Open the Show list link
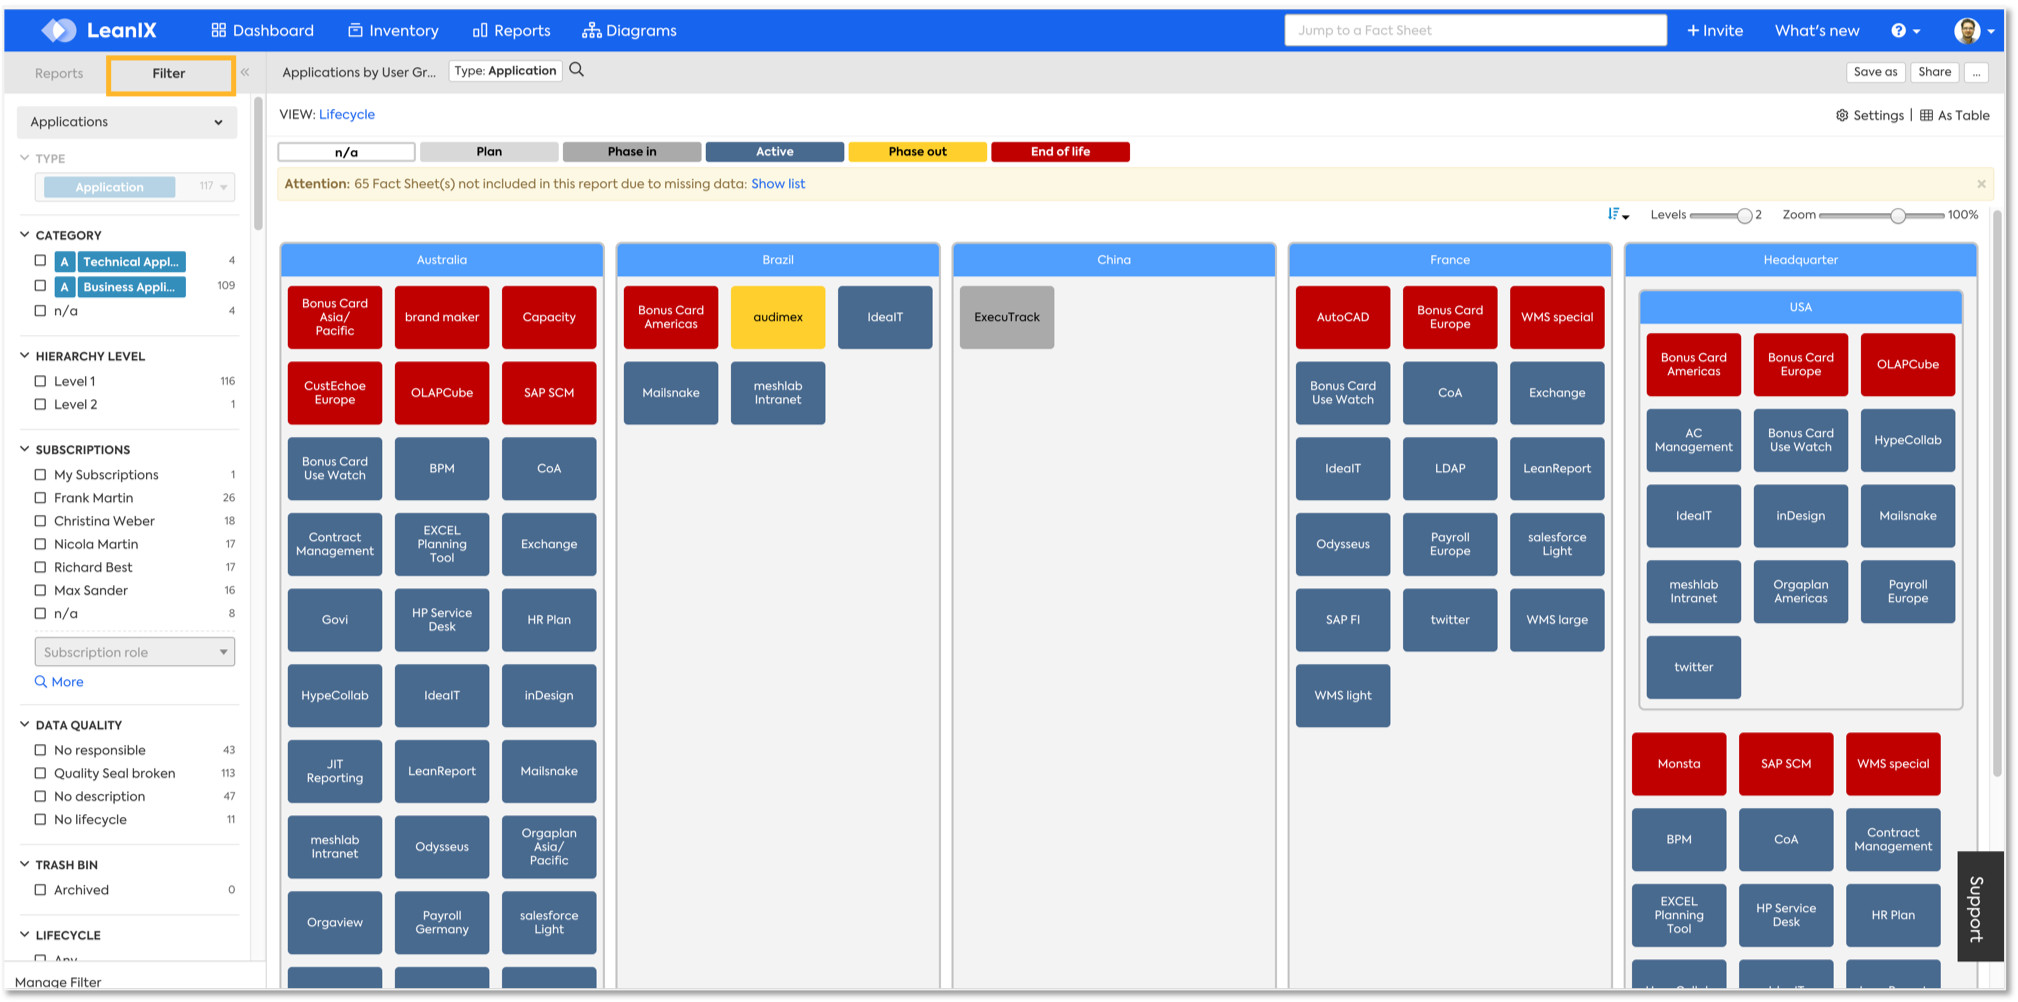This screenshot has height=1002, width=2018. tap(778, 184)
